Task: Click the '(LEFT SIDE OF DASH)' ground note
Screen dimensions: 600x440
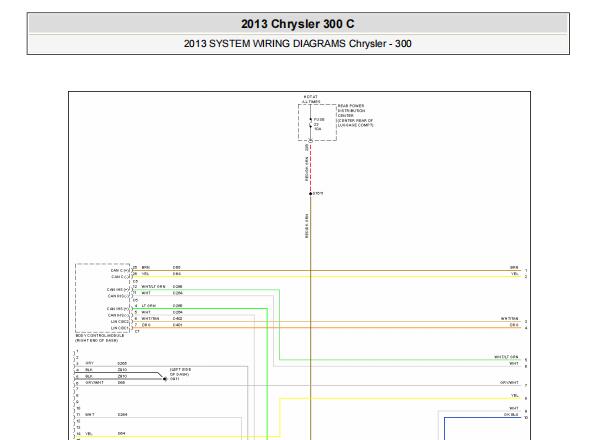Action: click(180, 372)
